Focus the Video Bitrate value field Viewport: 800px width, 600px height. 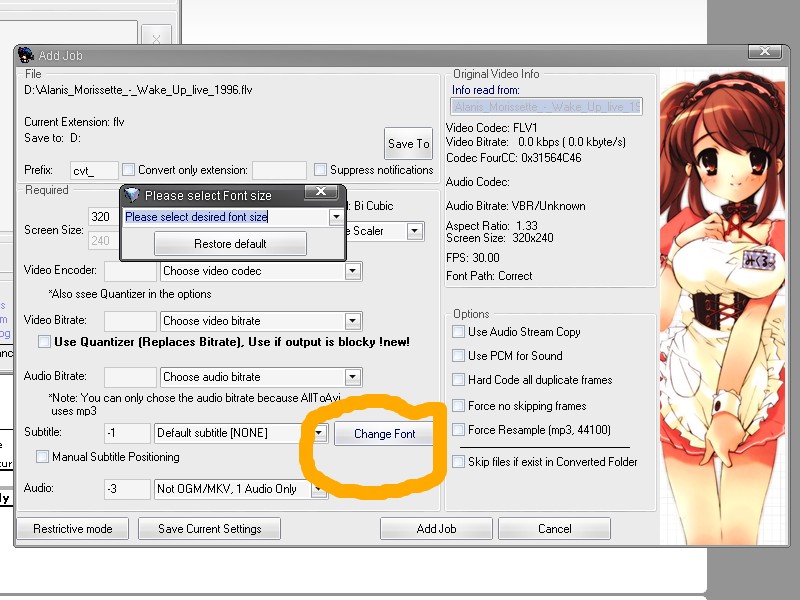click(x=130, y=321)
